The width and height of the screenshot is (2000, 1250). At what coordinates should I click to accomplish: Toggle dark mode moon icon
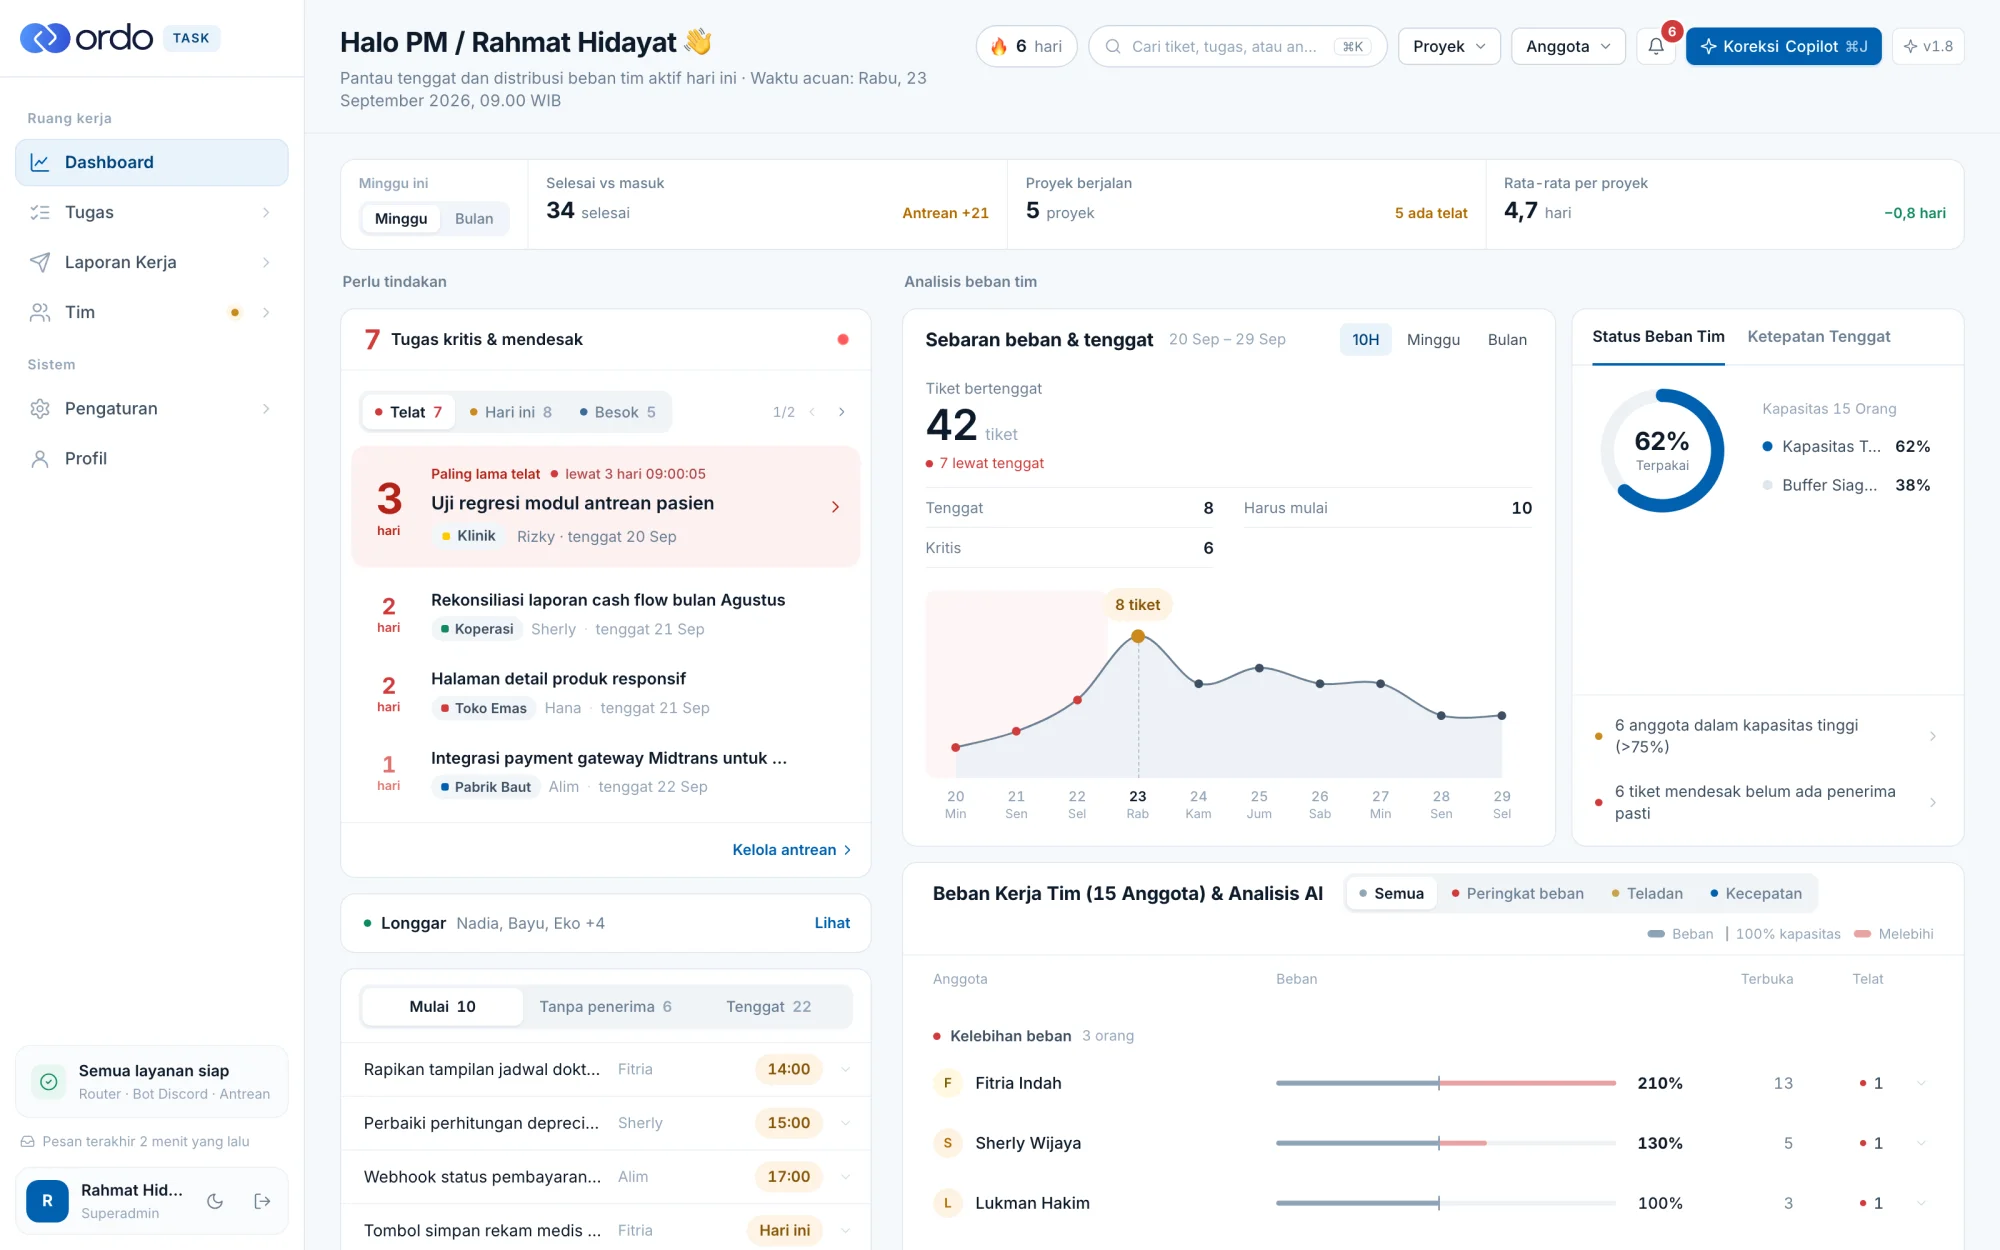[215, 1201]
